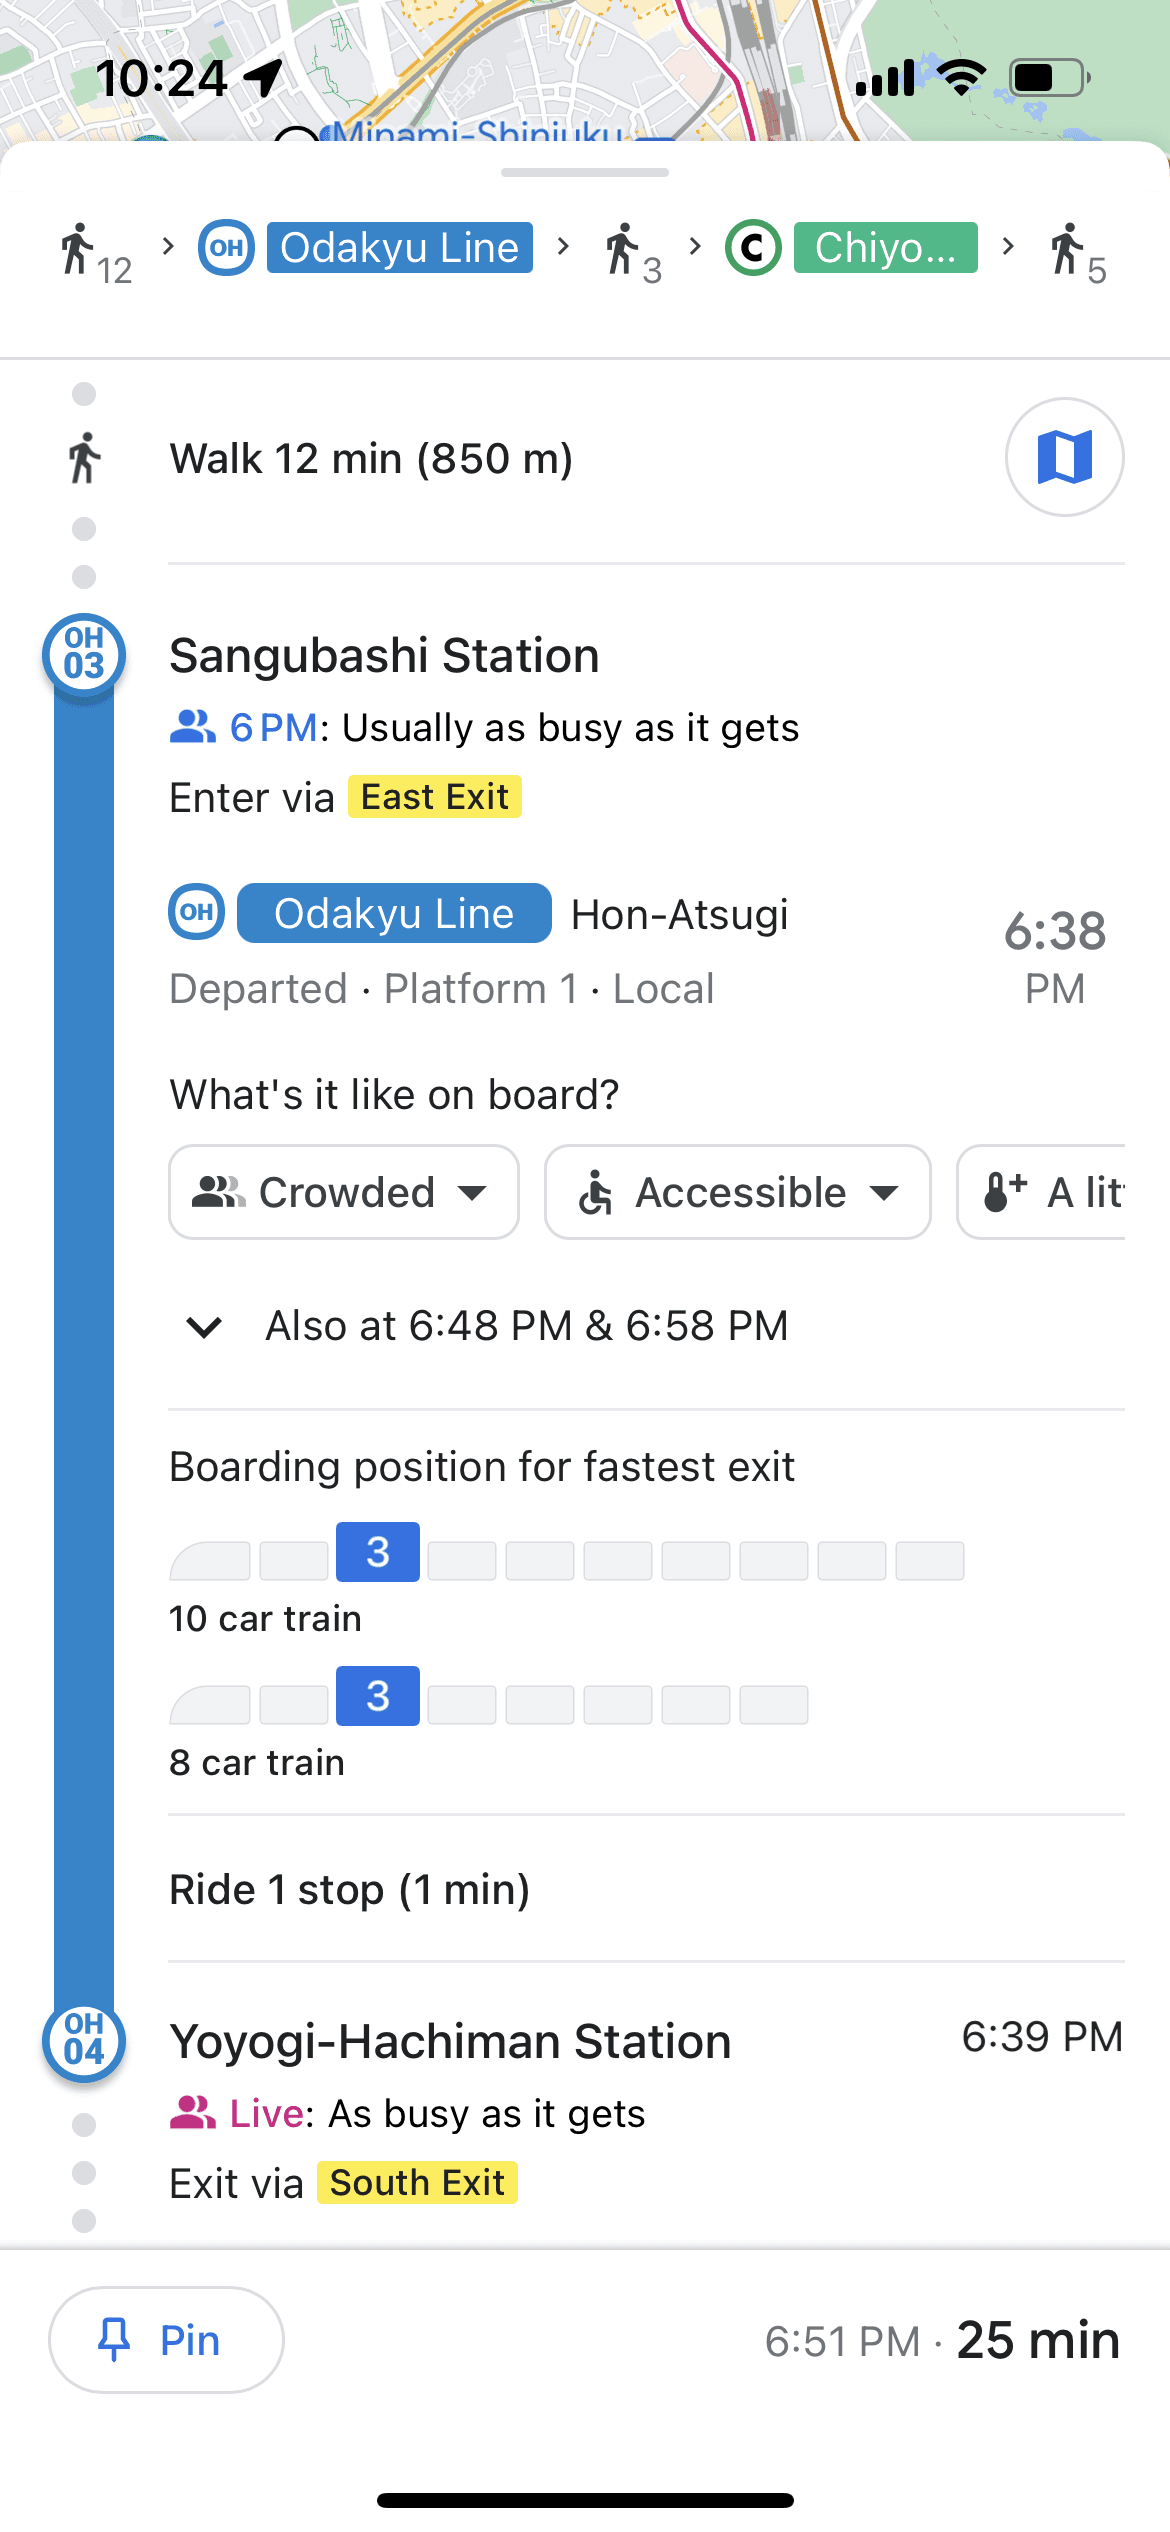Tap the OH Odakyu icon in route summary
Viewport: 1170px width, 2532px height.
226,248
